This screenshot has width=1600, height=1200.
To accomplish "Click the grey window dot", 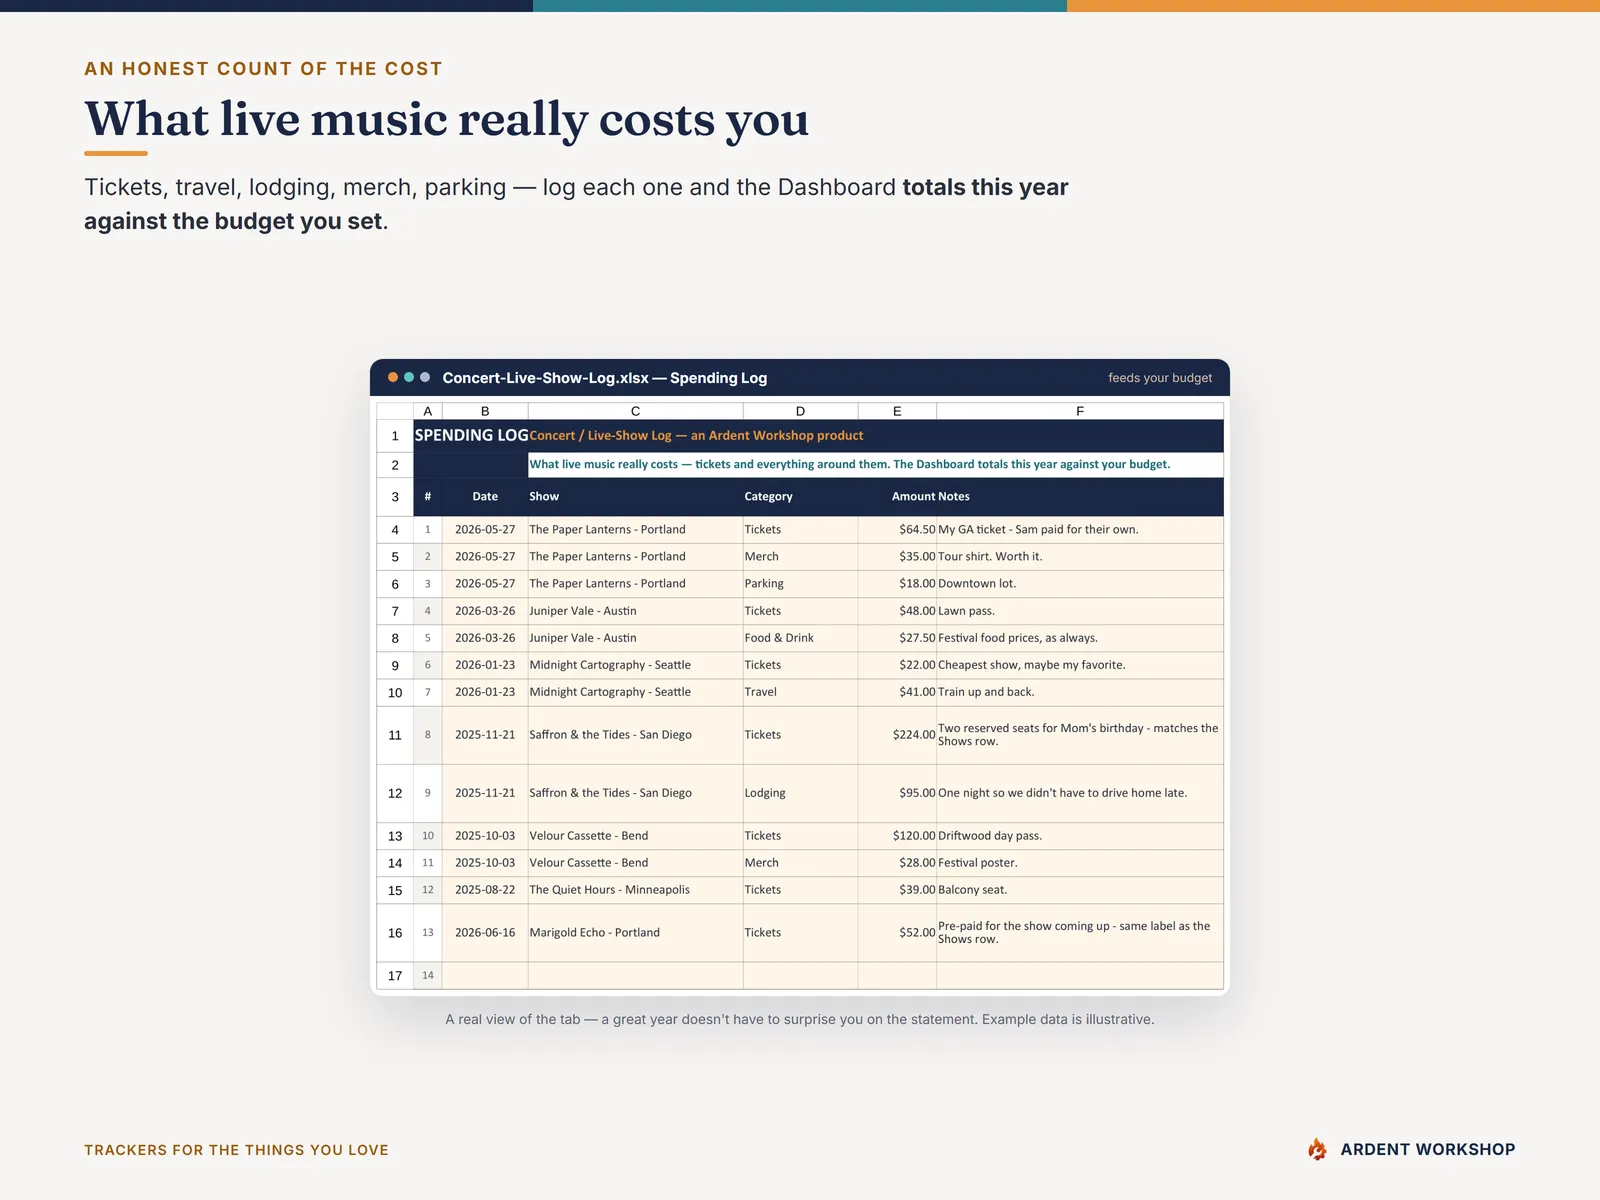I will (425, 377).
